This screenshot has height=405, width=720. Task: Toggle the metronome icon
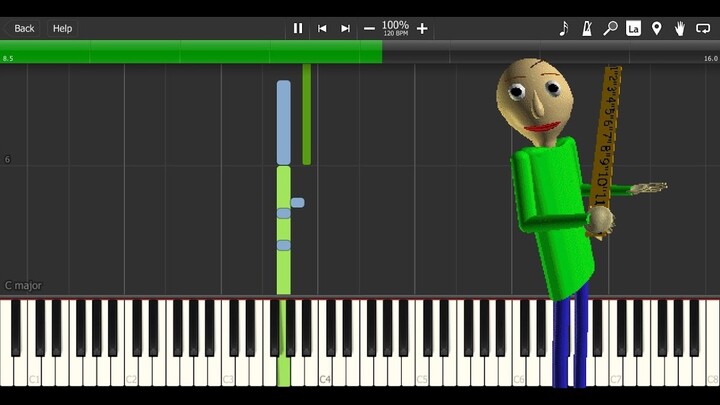click(x=587, y=28)
